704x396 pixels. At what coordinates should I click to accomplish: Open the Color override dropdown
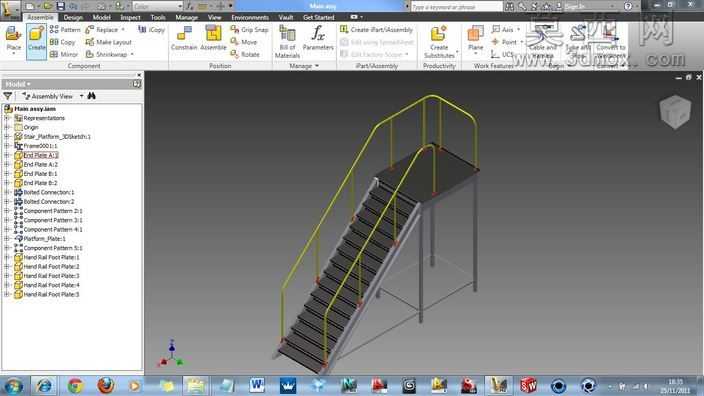tap(180, 6)
